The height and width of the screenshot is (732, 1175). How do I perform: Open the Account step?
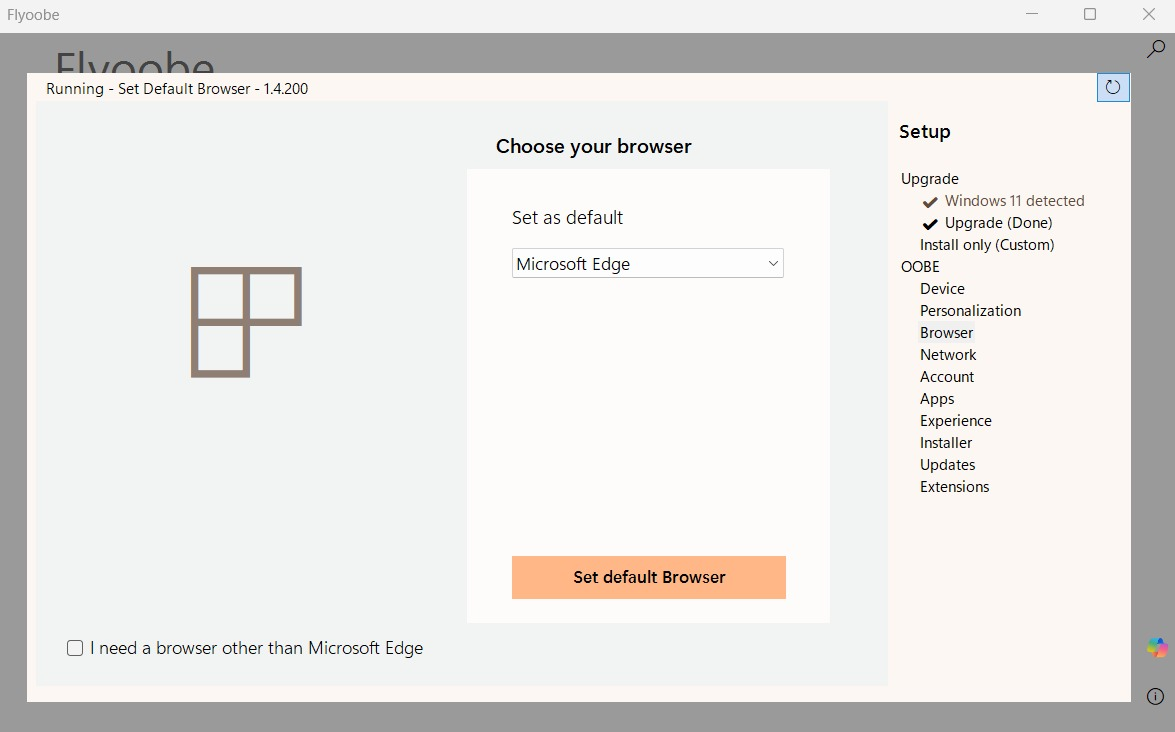947,377
